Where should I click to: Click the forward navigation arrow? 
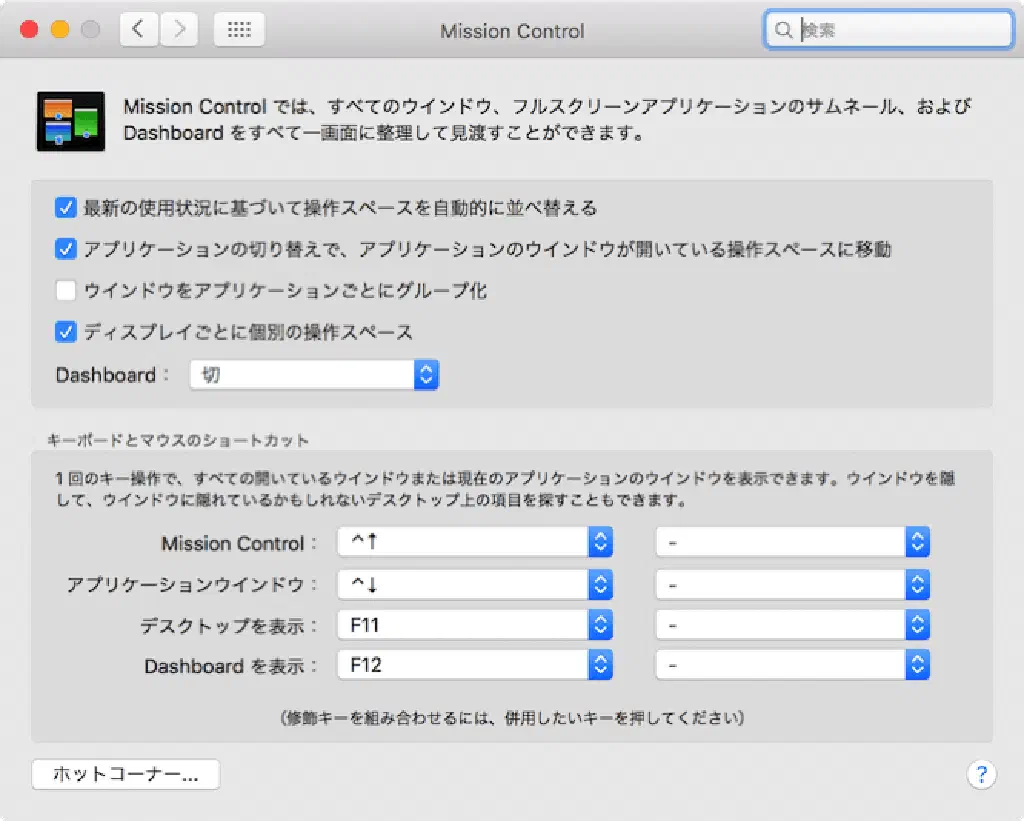179,30
